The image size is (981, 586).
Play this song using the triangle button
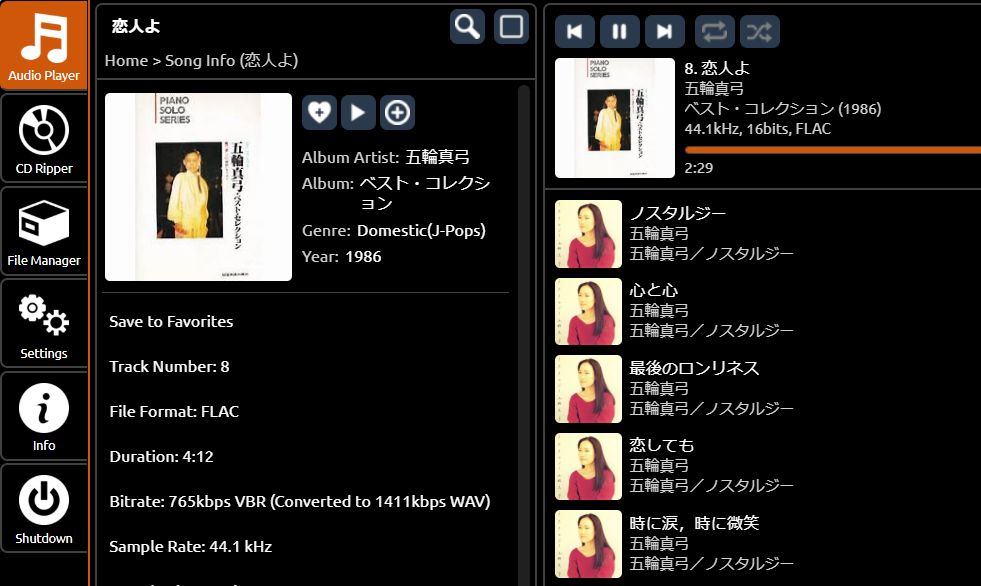coord(358,113)
